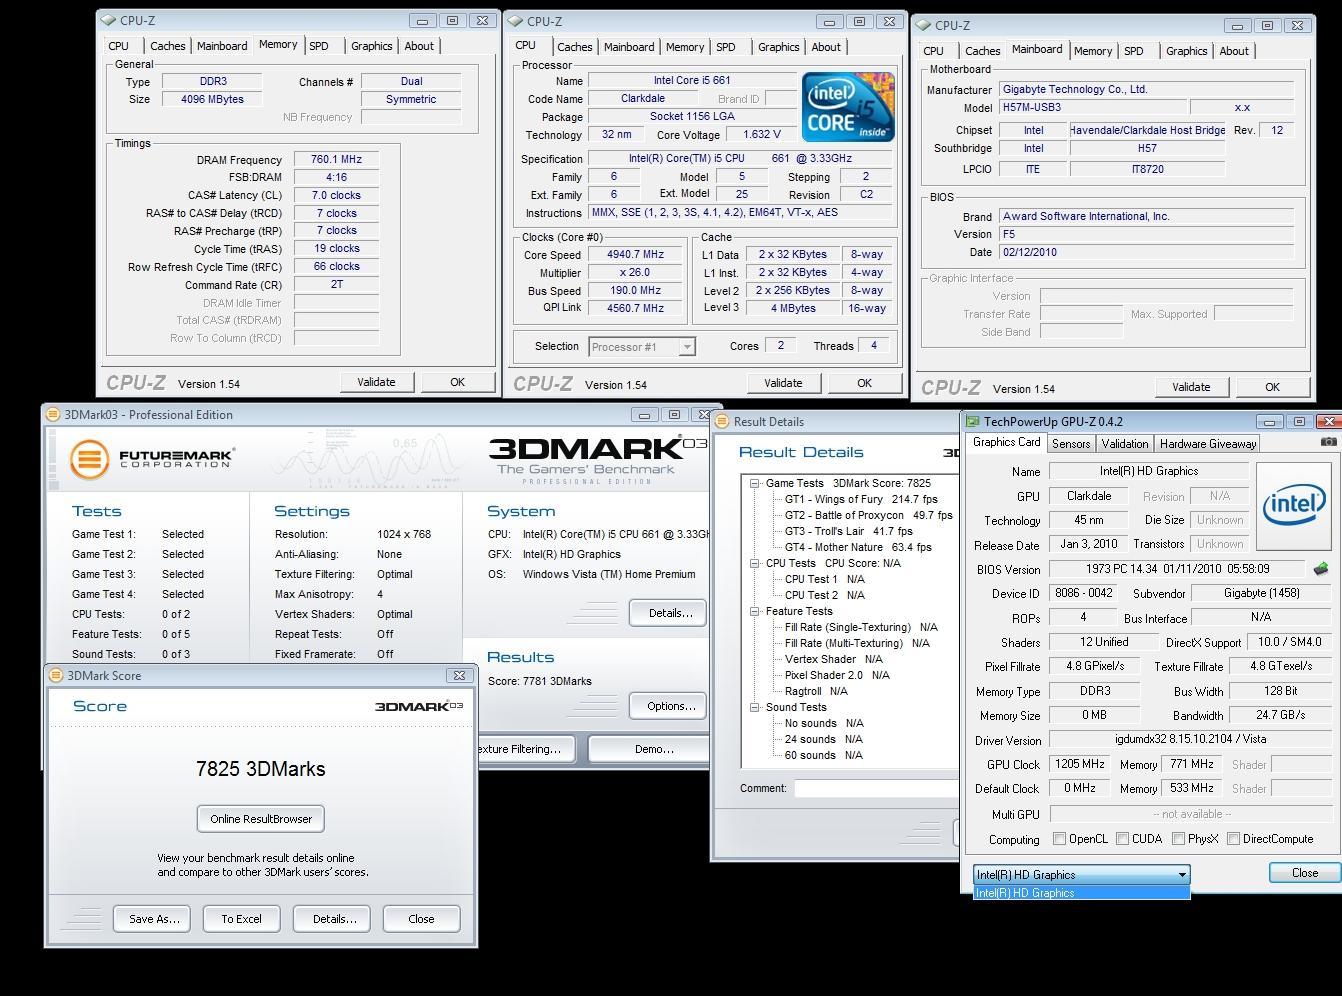Click the Demo... button

[x=648, y=749]
